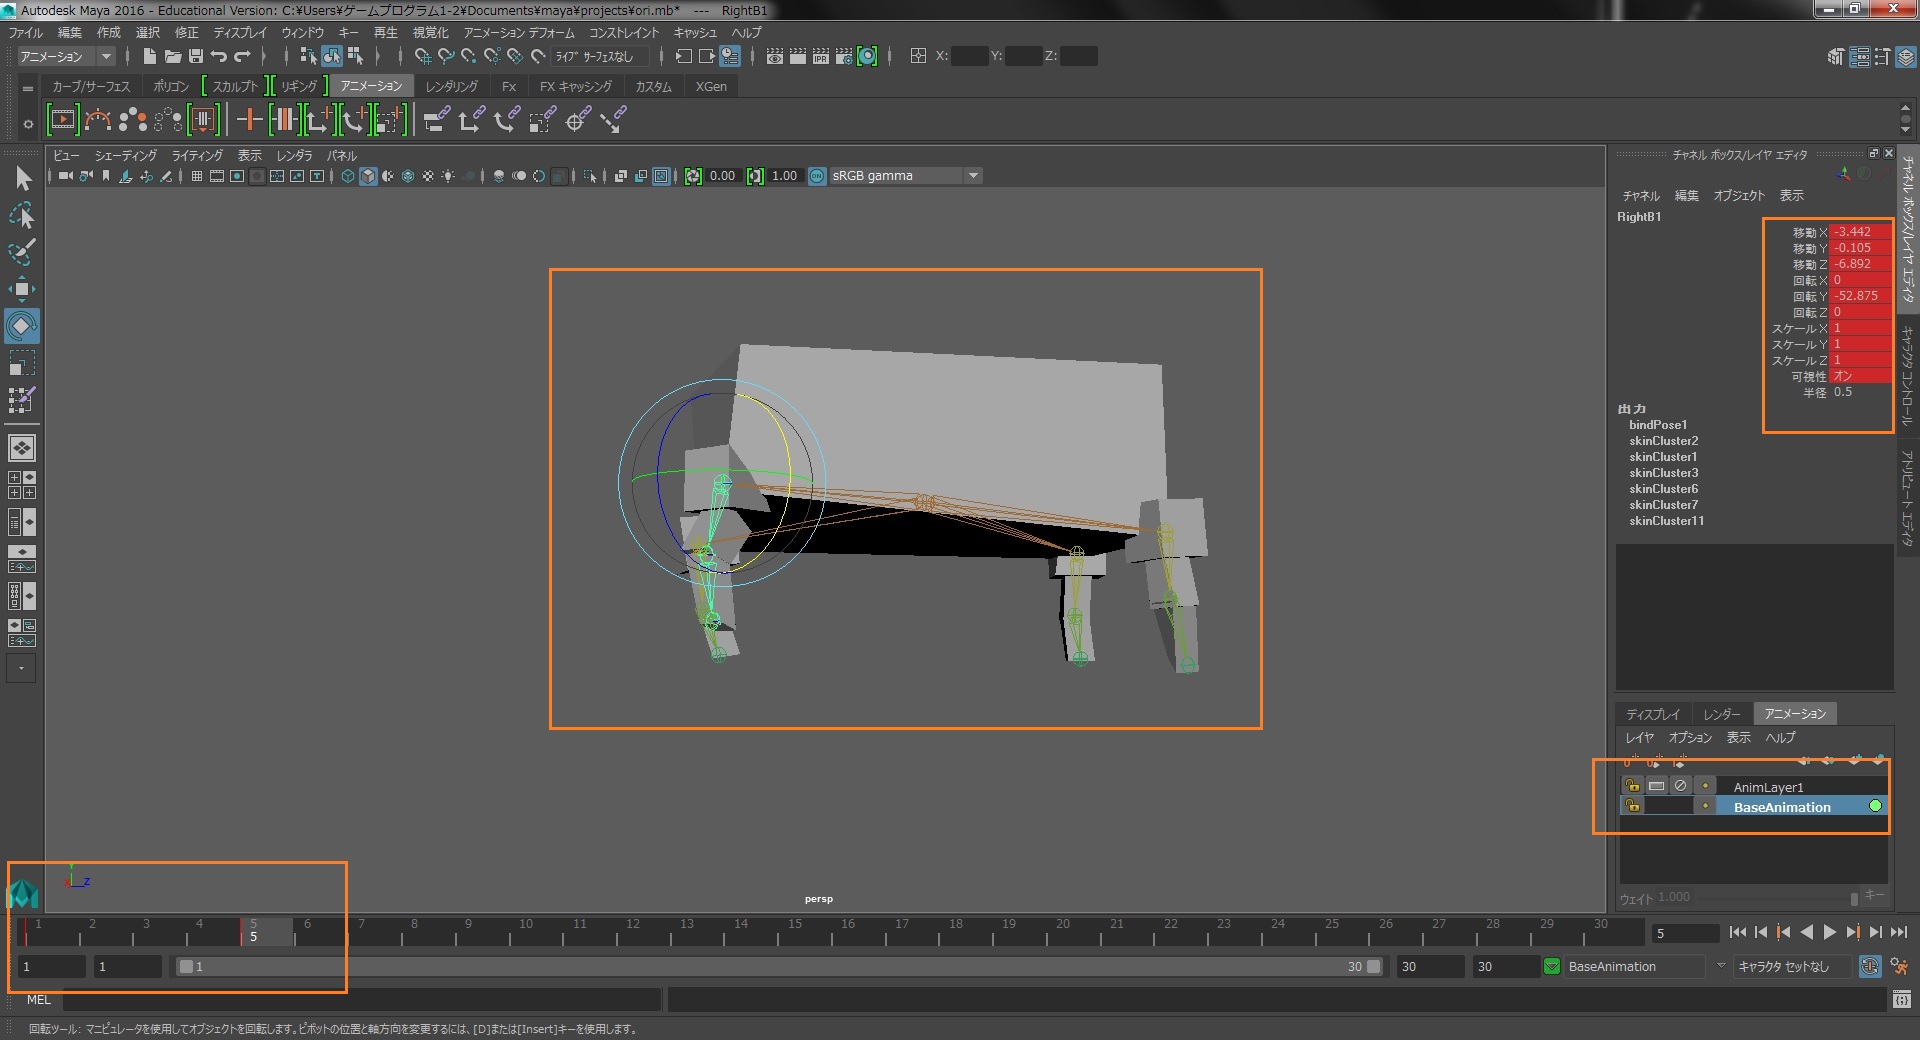Pick the Paint selection tool

[x=22, y=251]
